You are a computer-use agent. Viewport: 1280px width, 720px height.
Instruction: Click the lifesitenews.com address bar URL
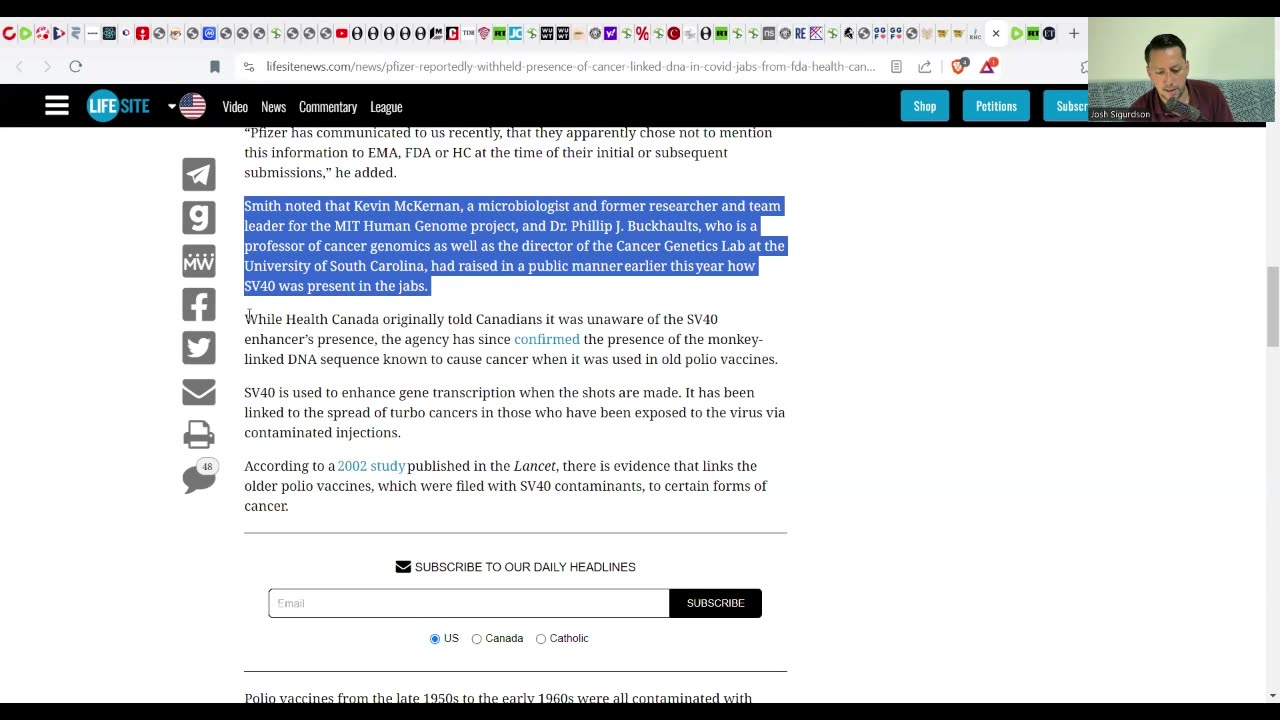(x=571, y=67)
